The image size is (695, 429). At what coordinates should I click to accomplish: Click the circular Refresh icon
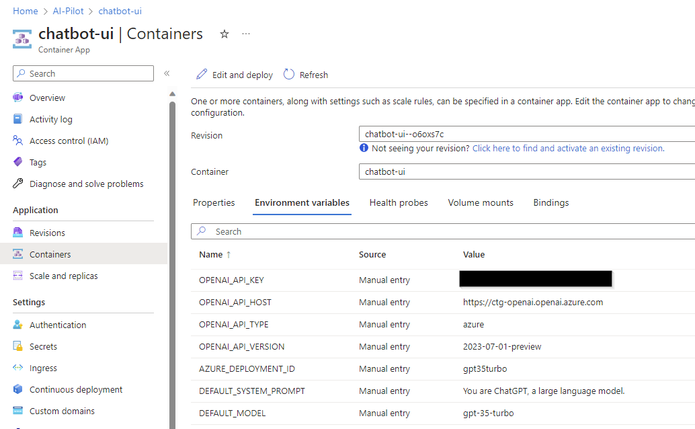(289, 74)
